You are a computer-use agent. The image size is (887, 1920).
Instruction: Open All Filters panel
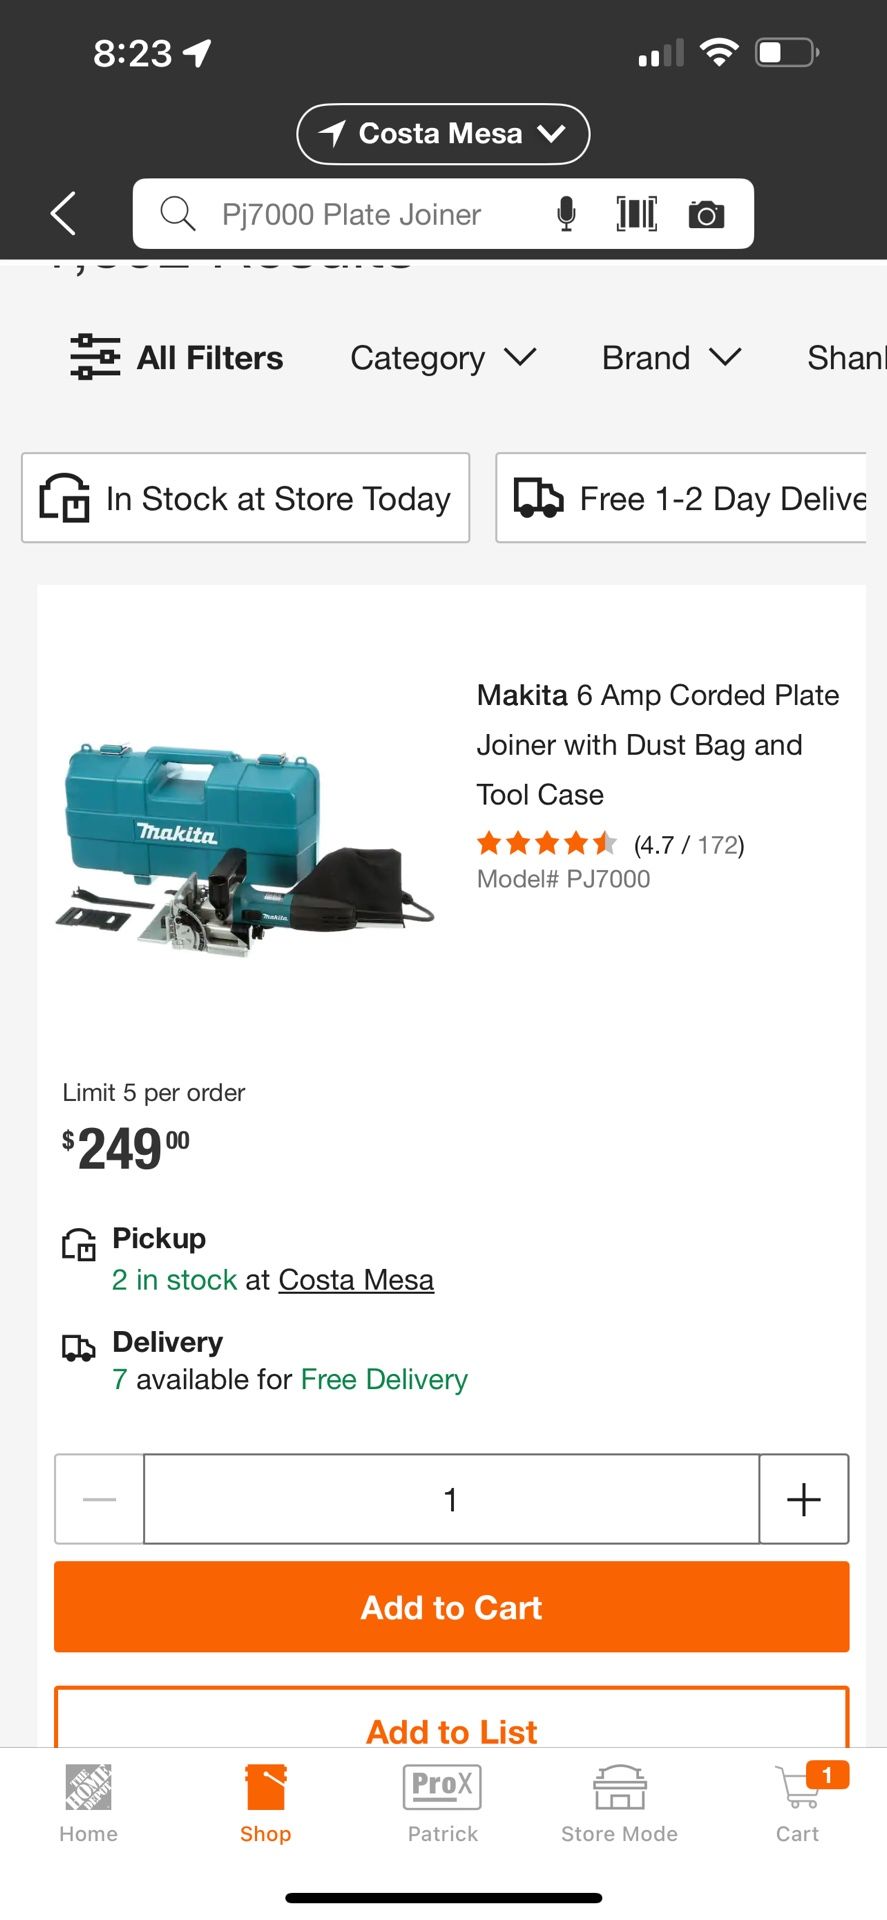point(177,358)
